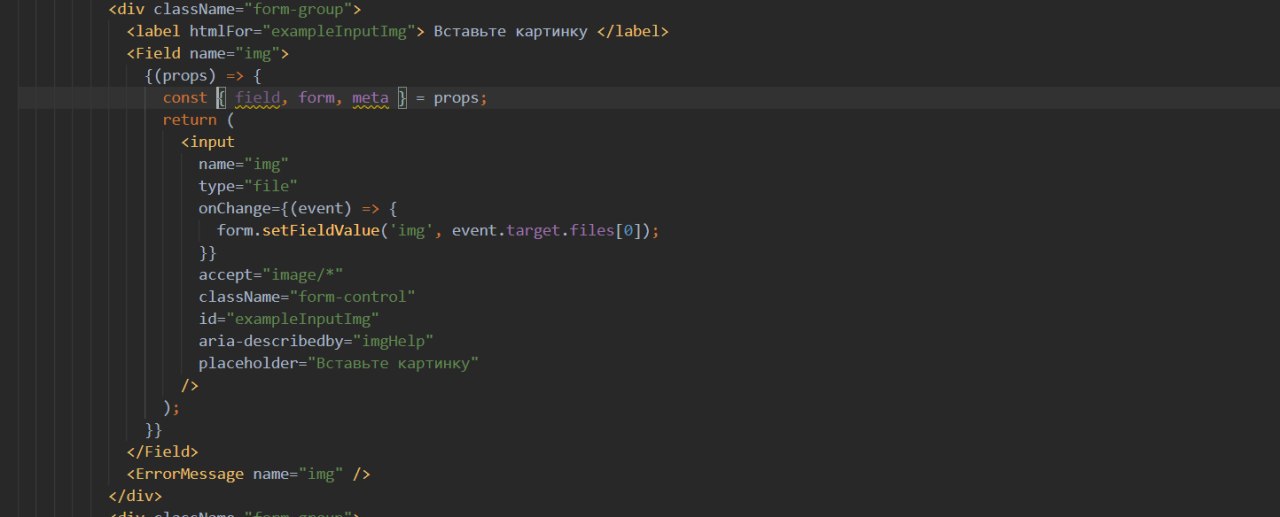The width and height of the screenshot is (1280, 517).
Task: Click the closing '</div>' tag
Action: tap(135, 496)
